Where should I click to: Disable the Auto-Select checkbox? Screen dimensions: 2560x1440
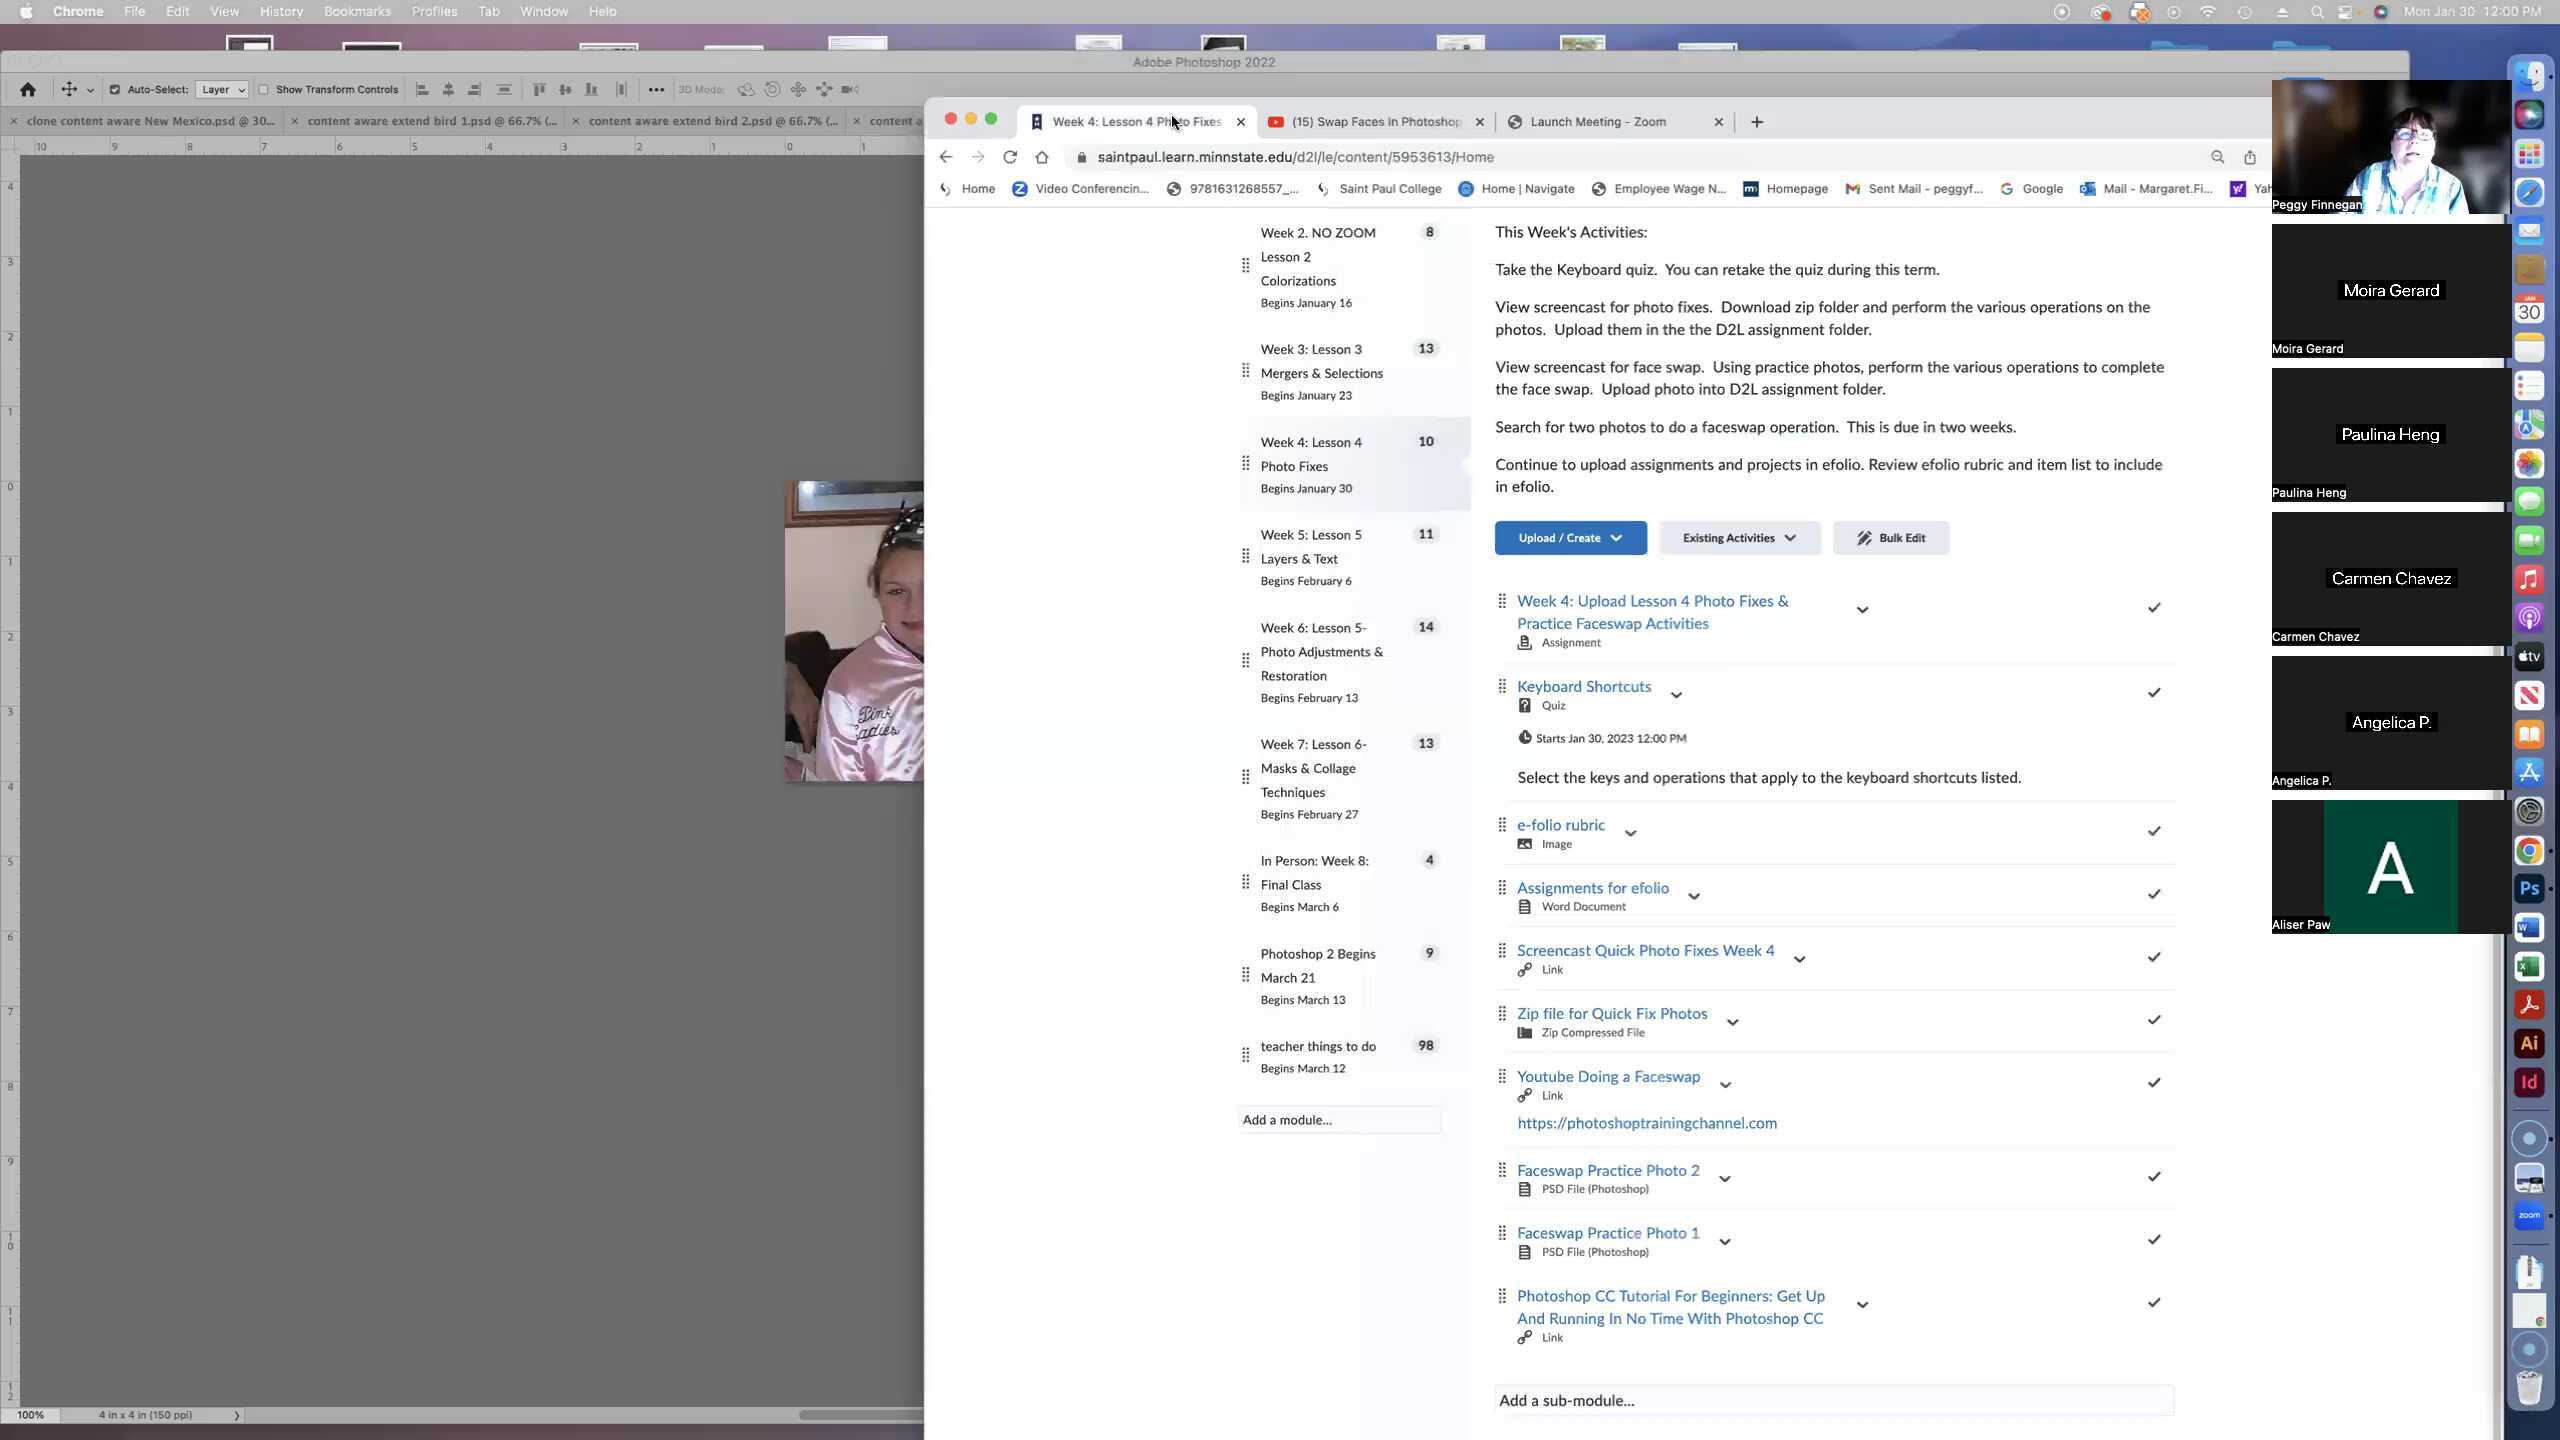click(x=117, y=89)
